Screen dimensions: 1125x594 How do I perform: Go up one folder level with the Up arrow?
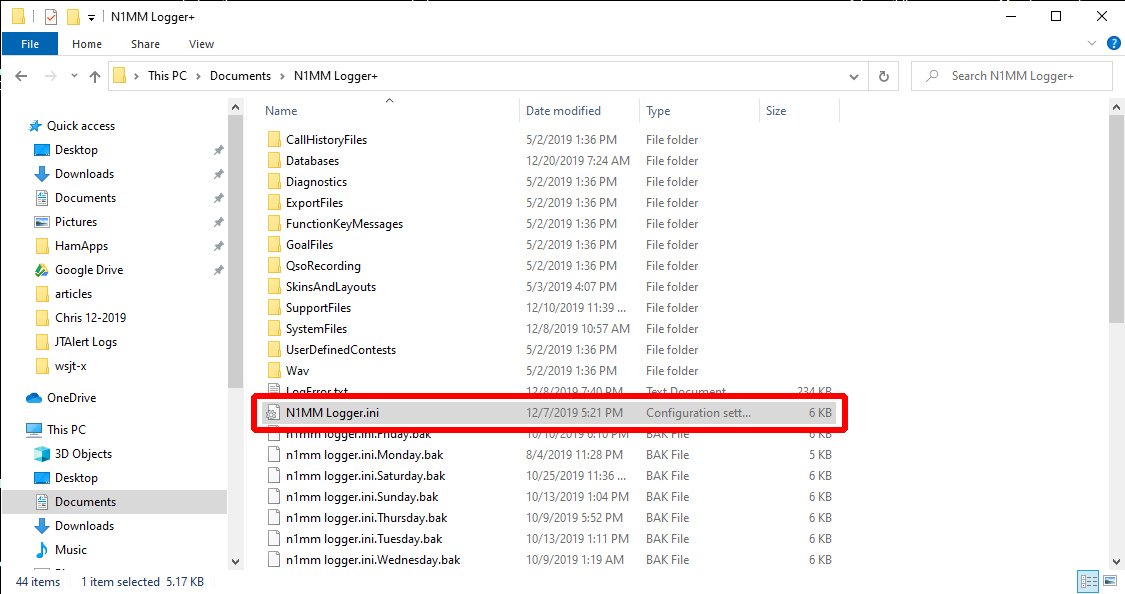coord(95,76)
